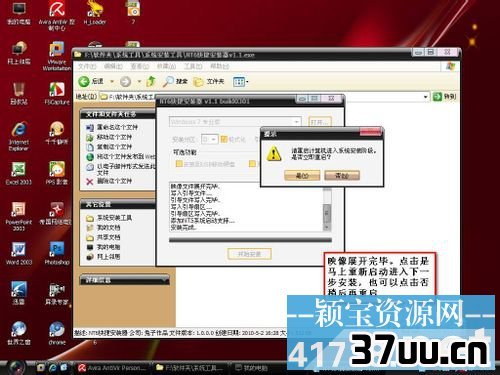Copy this file via task pane link

109,147
